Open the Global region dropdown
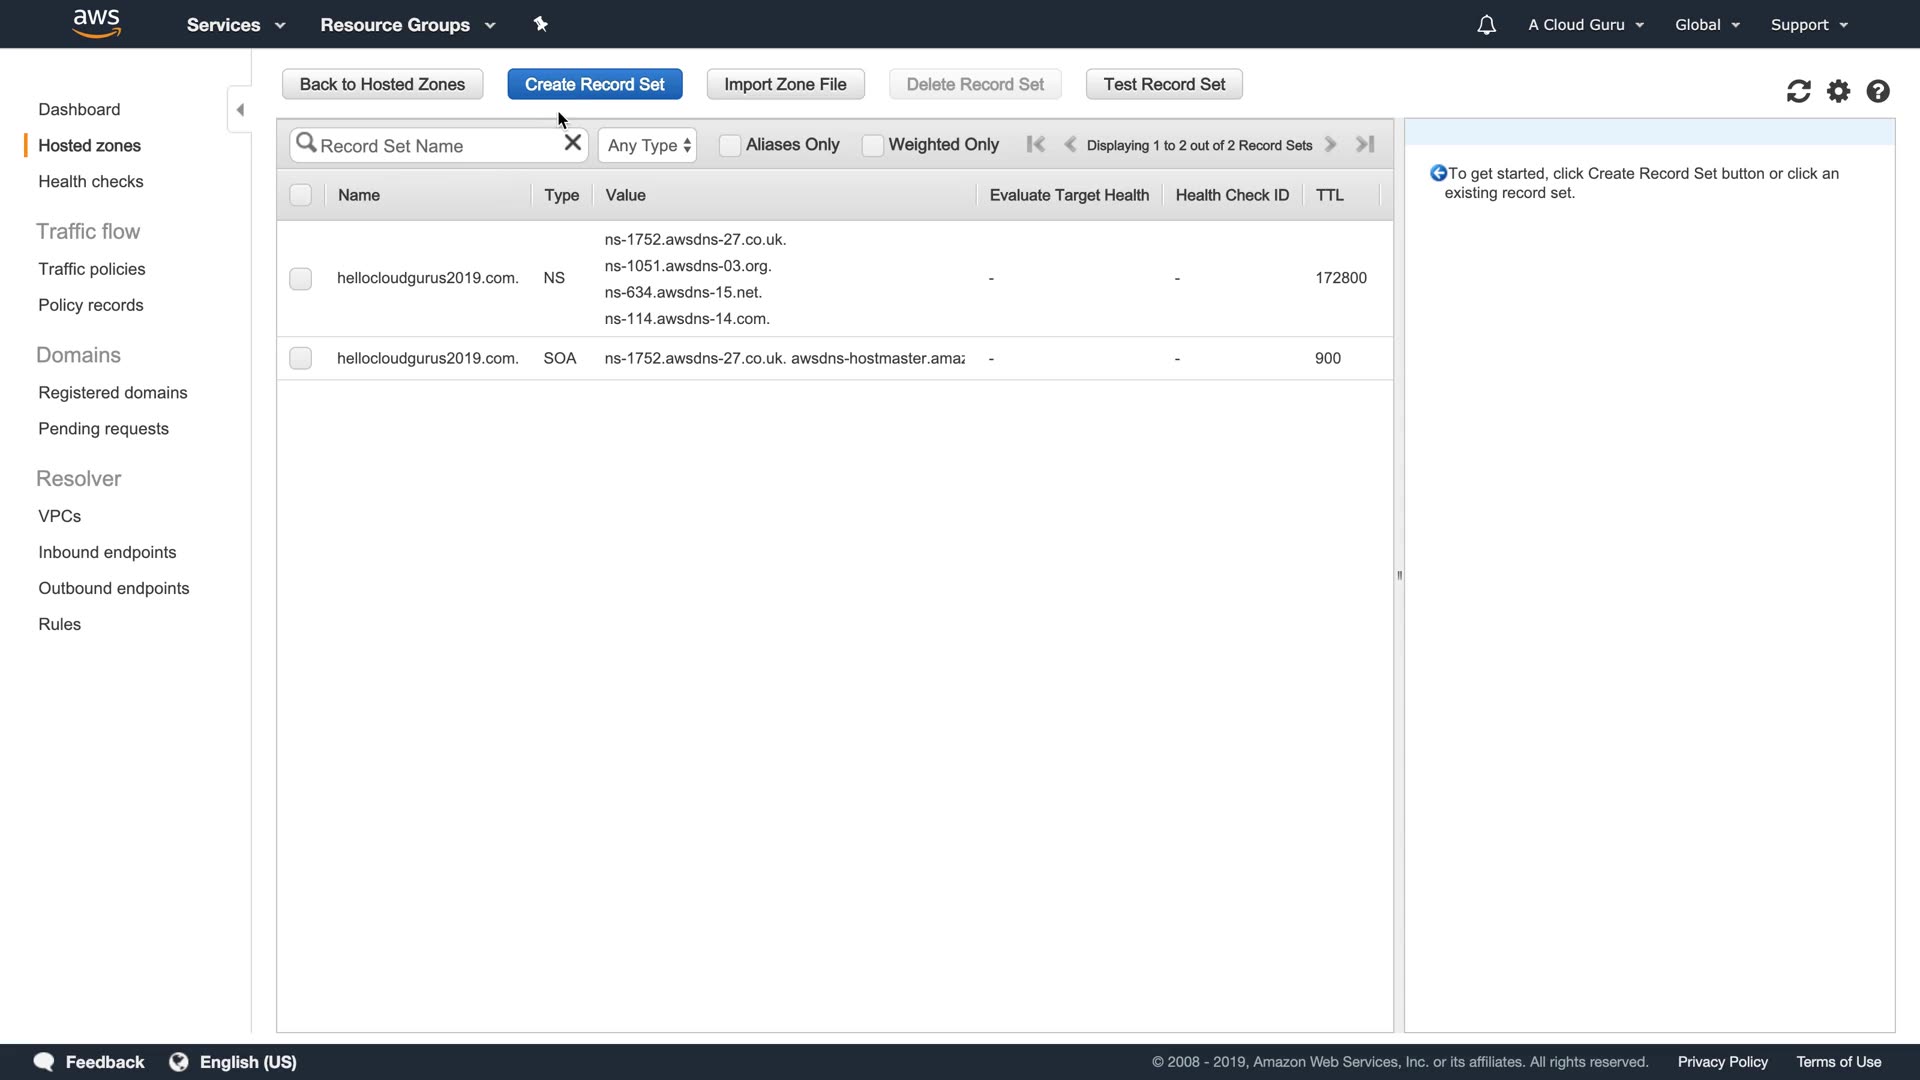This screenshot has width=1920, height=1080. [x=1707, y=25]
